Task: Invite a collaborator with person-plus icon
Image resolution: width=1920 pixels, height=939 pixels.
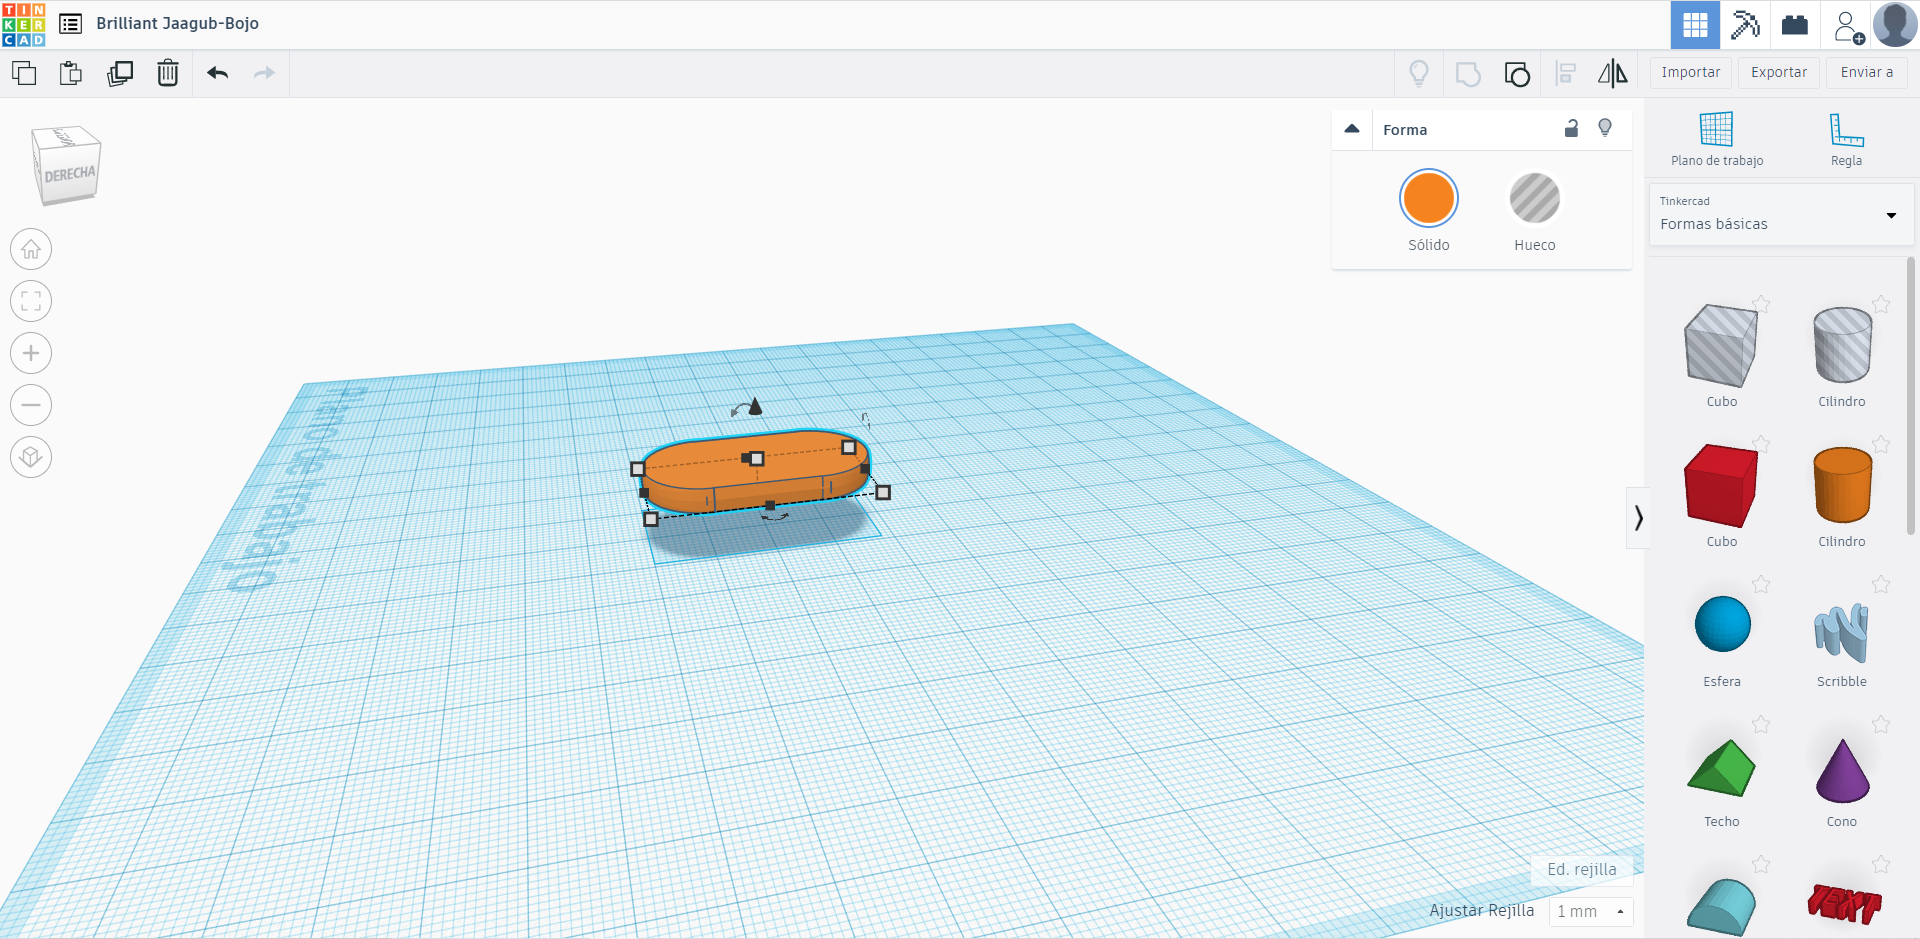Action: (1848, 26)
